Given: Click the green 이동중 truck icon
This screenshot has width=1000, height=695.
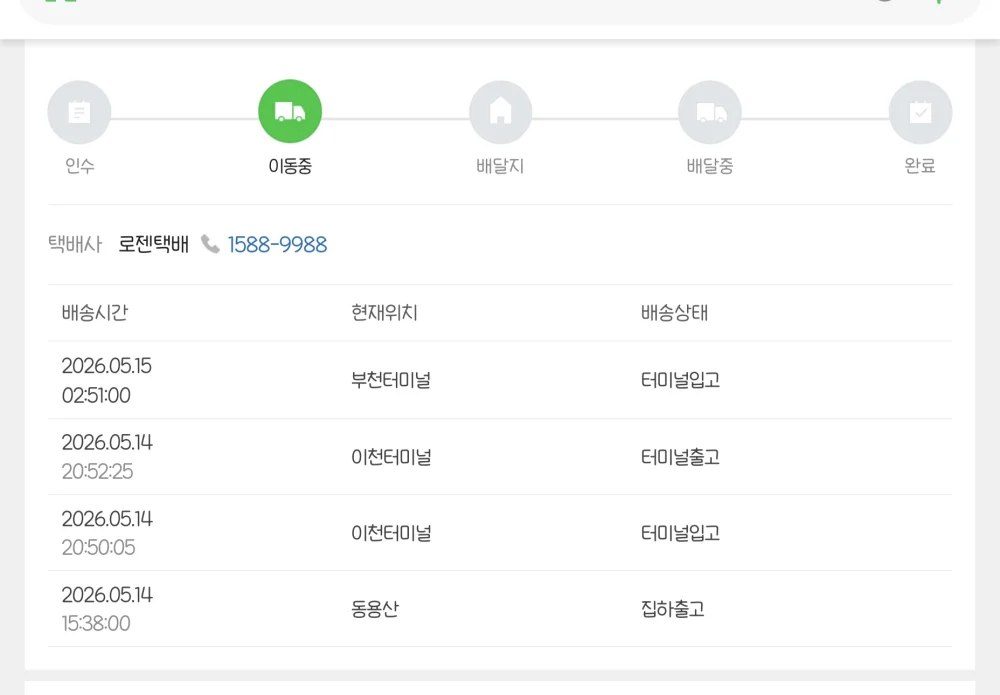Looking at the screenshot, I should coord(290,112).
